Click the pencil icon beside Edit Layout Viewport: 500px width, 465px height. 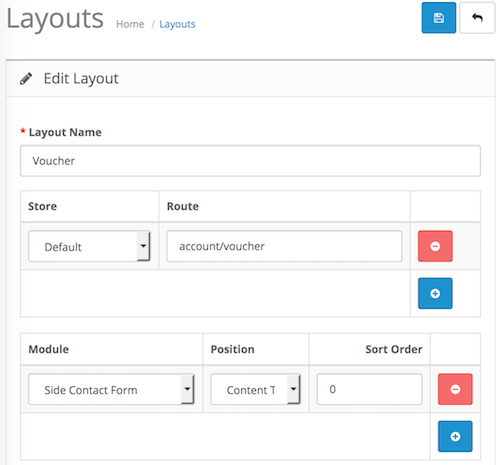point(26,79)
